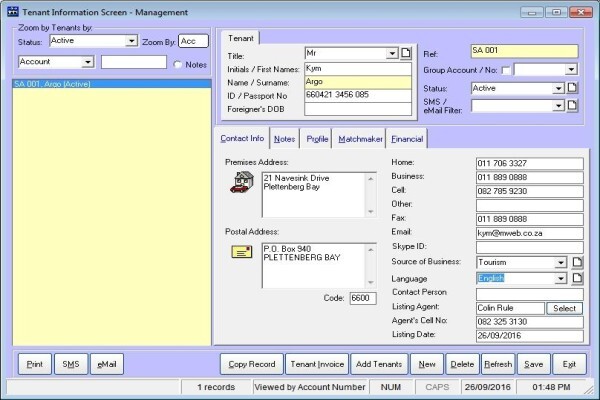The height and width of the screenshot is (400, 600).
Task: Click the page icon beside Language field
Action: (x=577, y=278)
